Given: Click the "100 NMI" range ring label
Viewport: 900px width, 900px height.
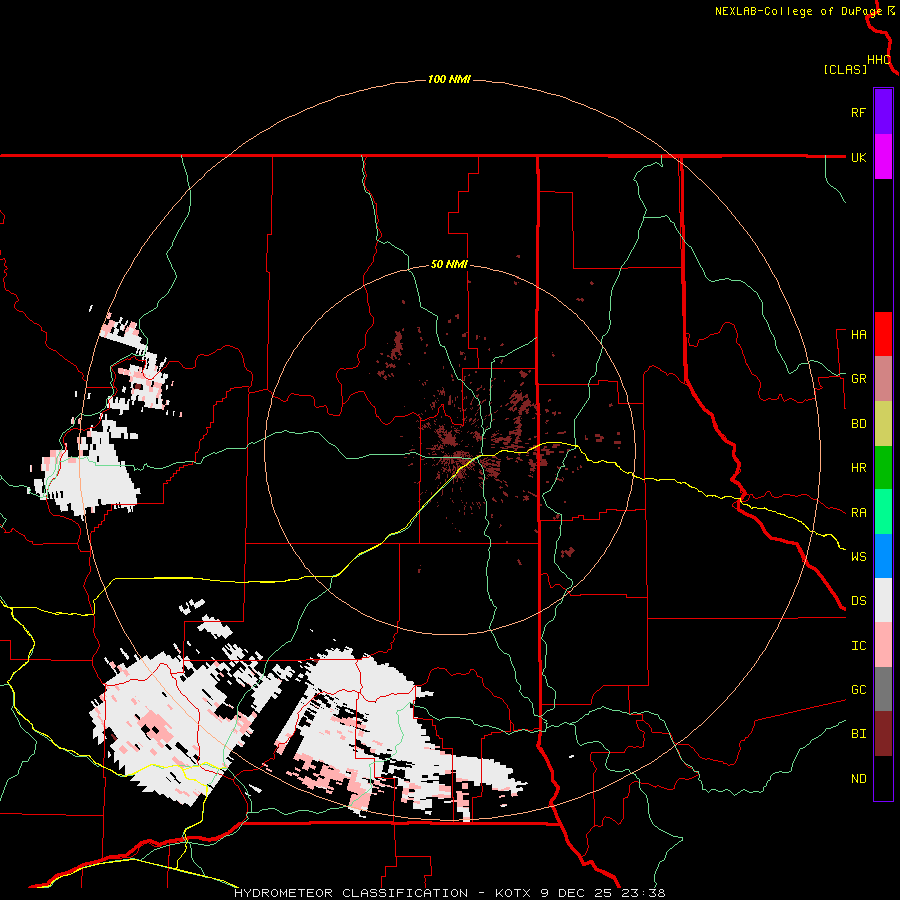Looking at the screenshot, I should tap(449, 79).
